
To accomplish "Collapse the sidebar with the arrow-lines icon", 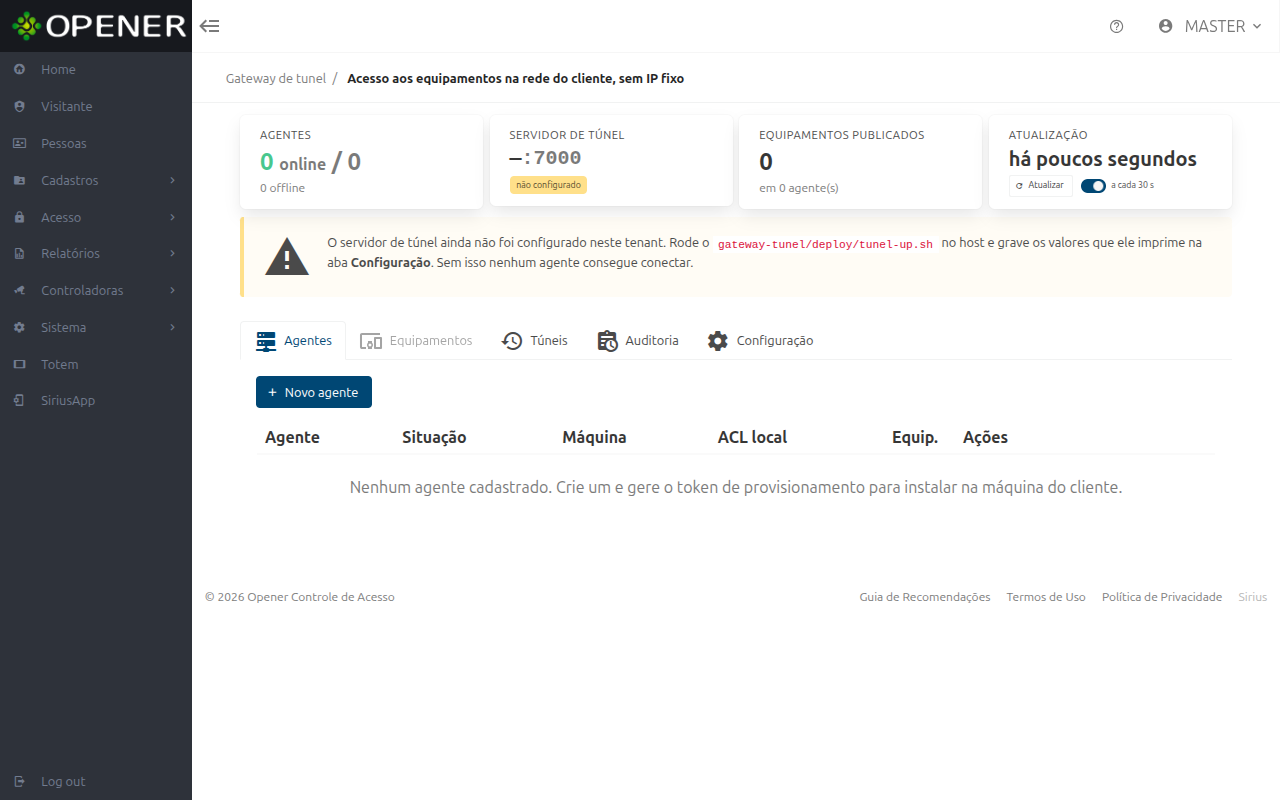I will [x=209, y=26].
